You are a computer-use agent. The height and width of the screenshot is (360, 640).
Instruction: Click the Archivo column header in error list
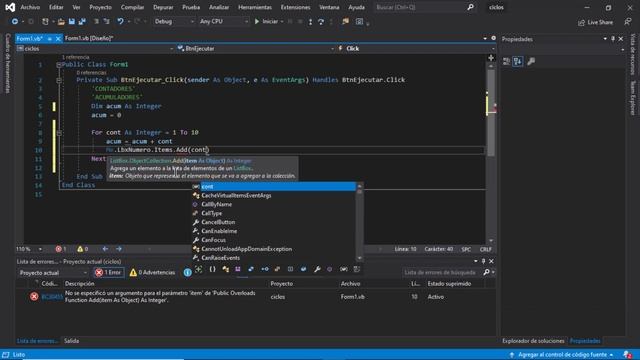click(350, 284)
